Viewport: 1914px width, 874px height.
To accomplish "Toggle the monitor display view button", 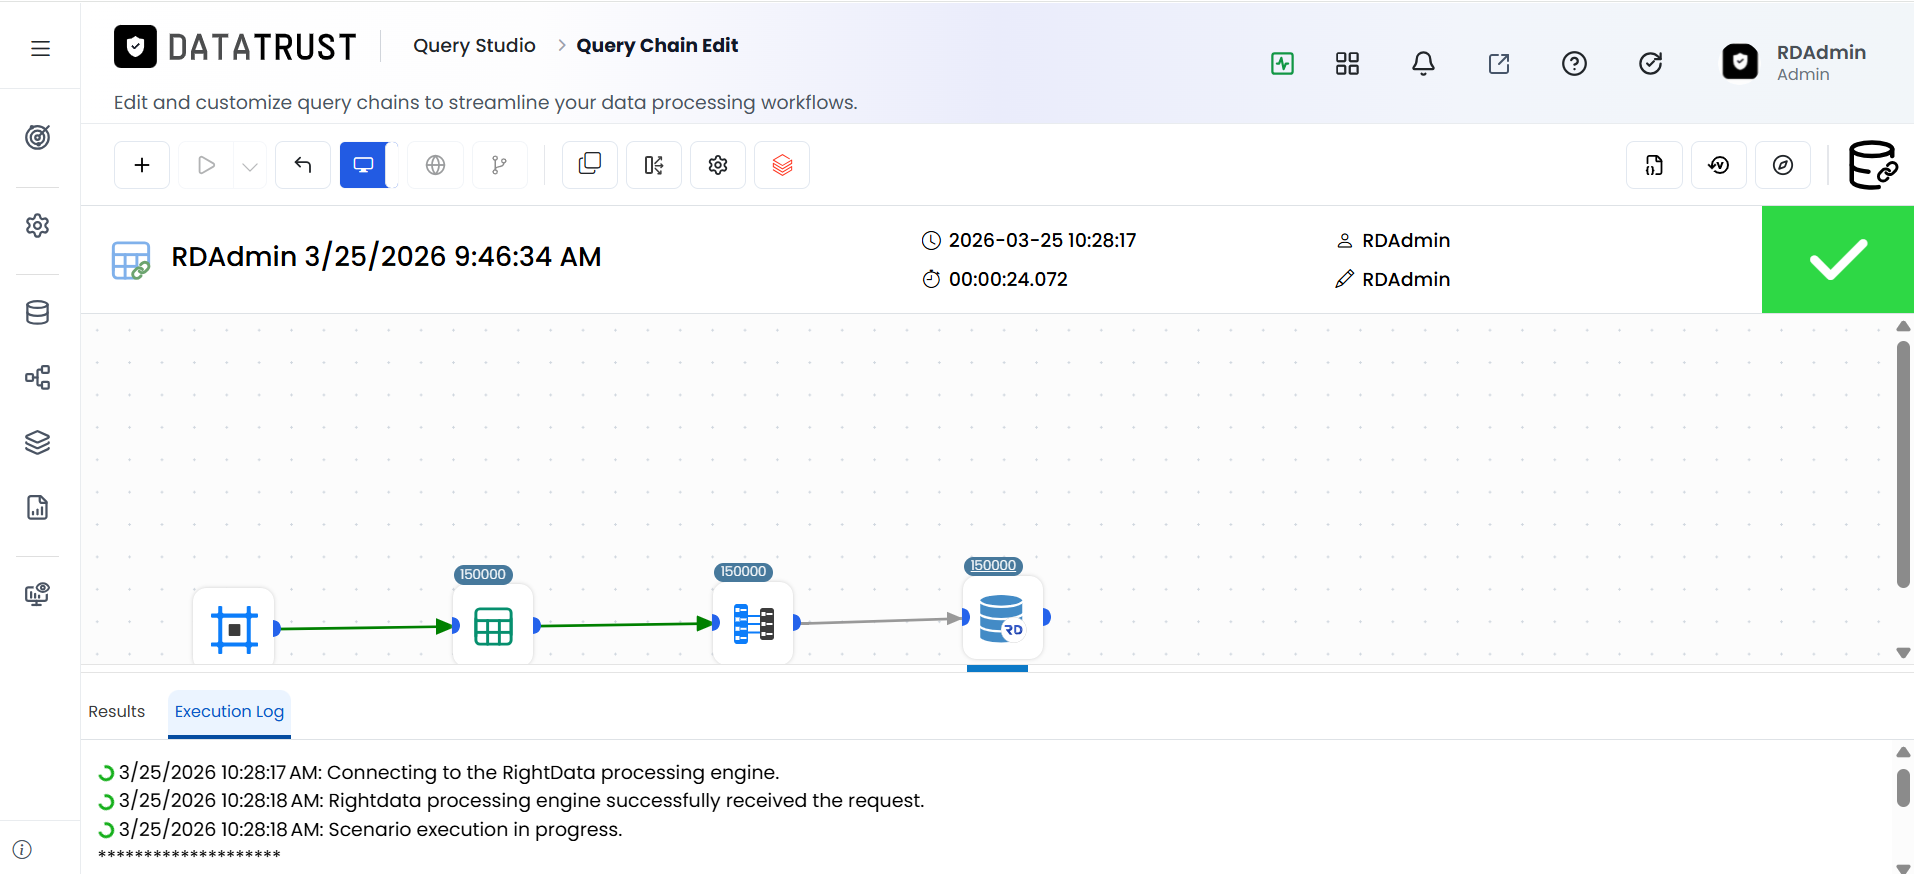I will (364, 165).
